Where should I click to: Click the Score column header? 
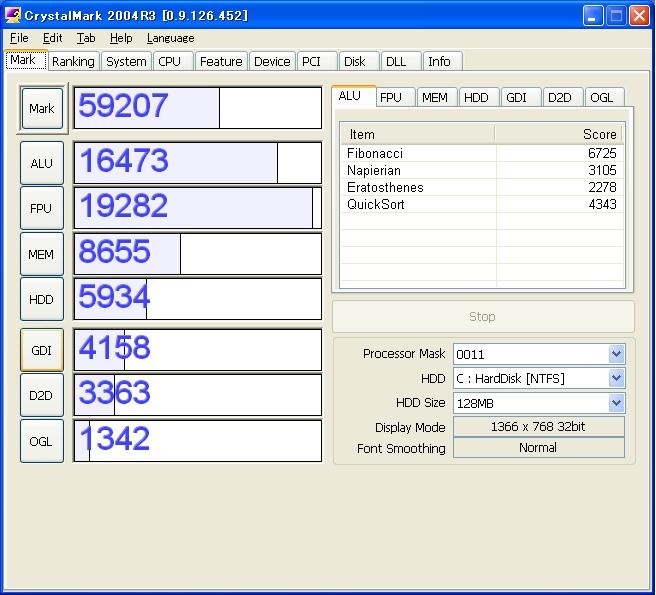coord(559,134)
